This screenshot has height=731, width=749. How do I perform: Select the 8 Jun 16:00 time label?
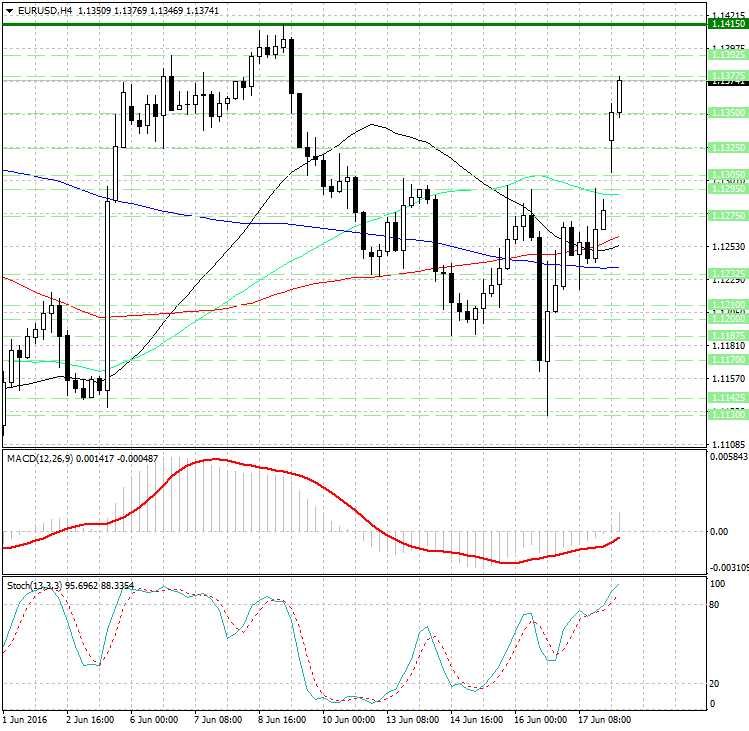click(x=282, y=720)
